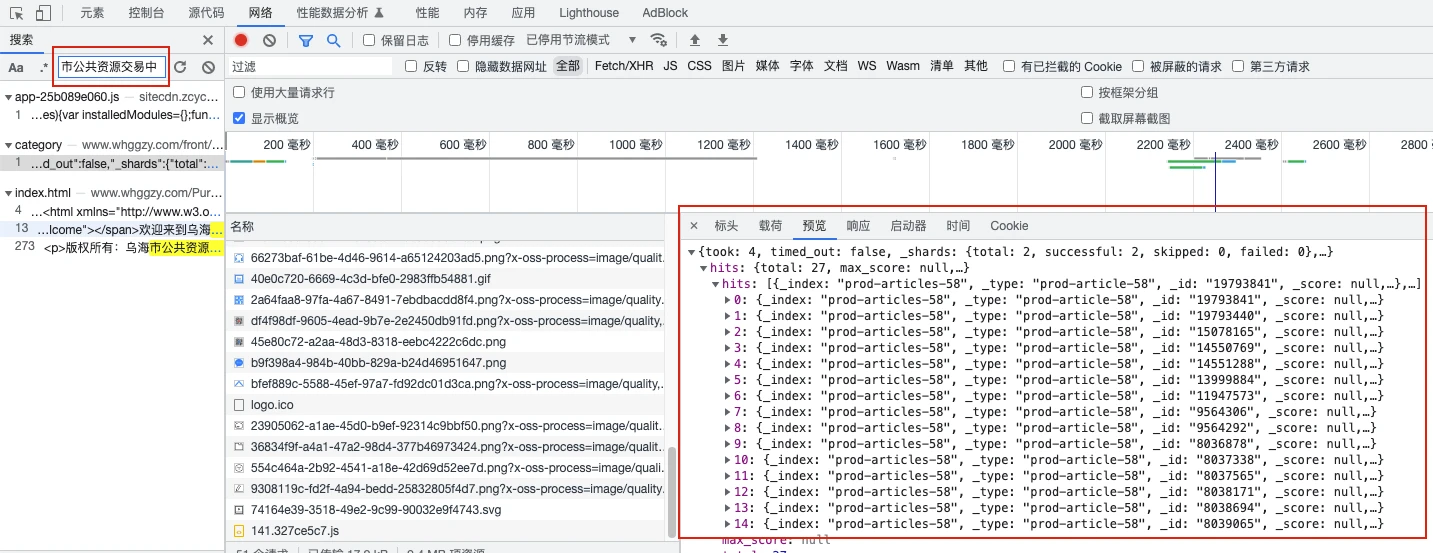Viewport: 1433px width, 553px height.
Task: Open the 已停用节流模式 throttling dropdown
Action: [x=581, y=40]
